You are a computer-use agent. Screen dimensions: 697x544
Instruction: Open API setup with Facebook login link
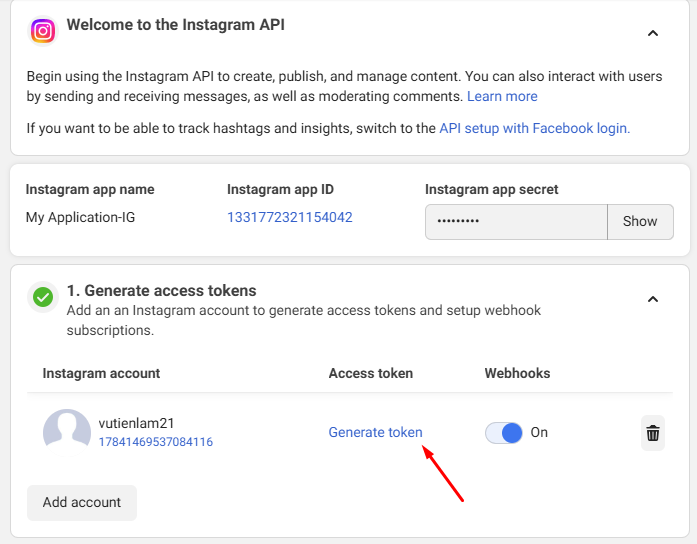(x=534, y=128)
